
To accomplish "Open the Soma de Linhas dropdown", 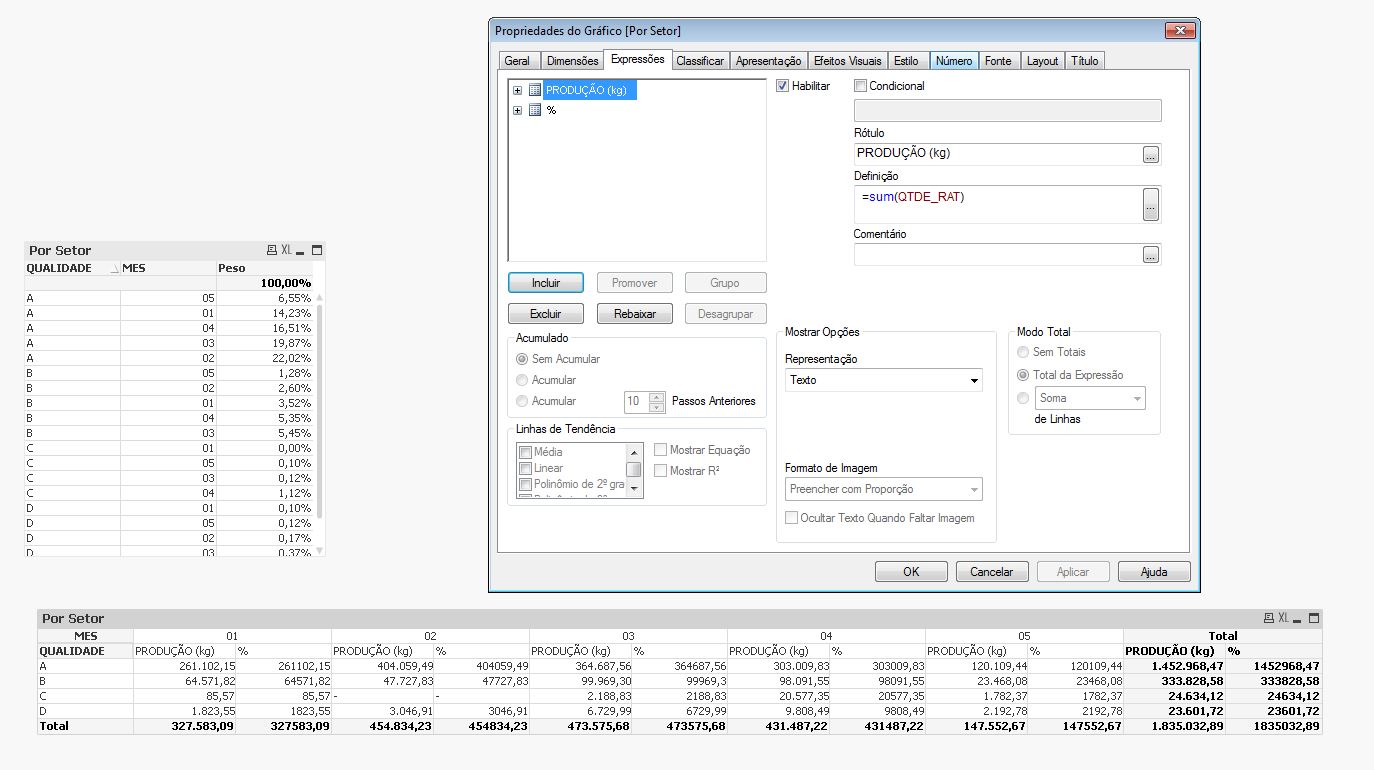I will pyautogui.click(x=1091, y=398).
